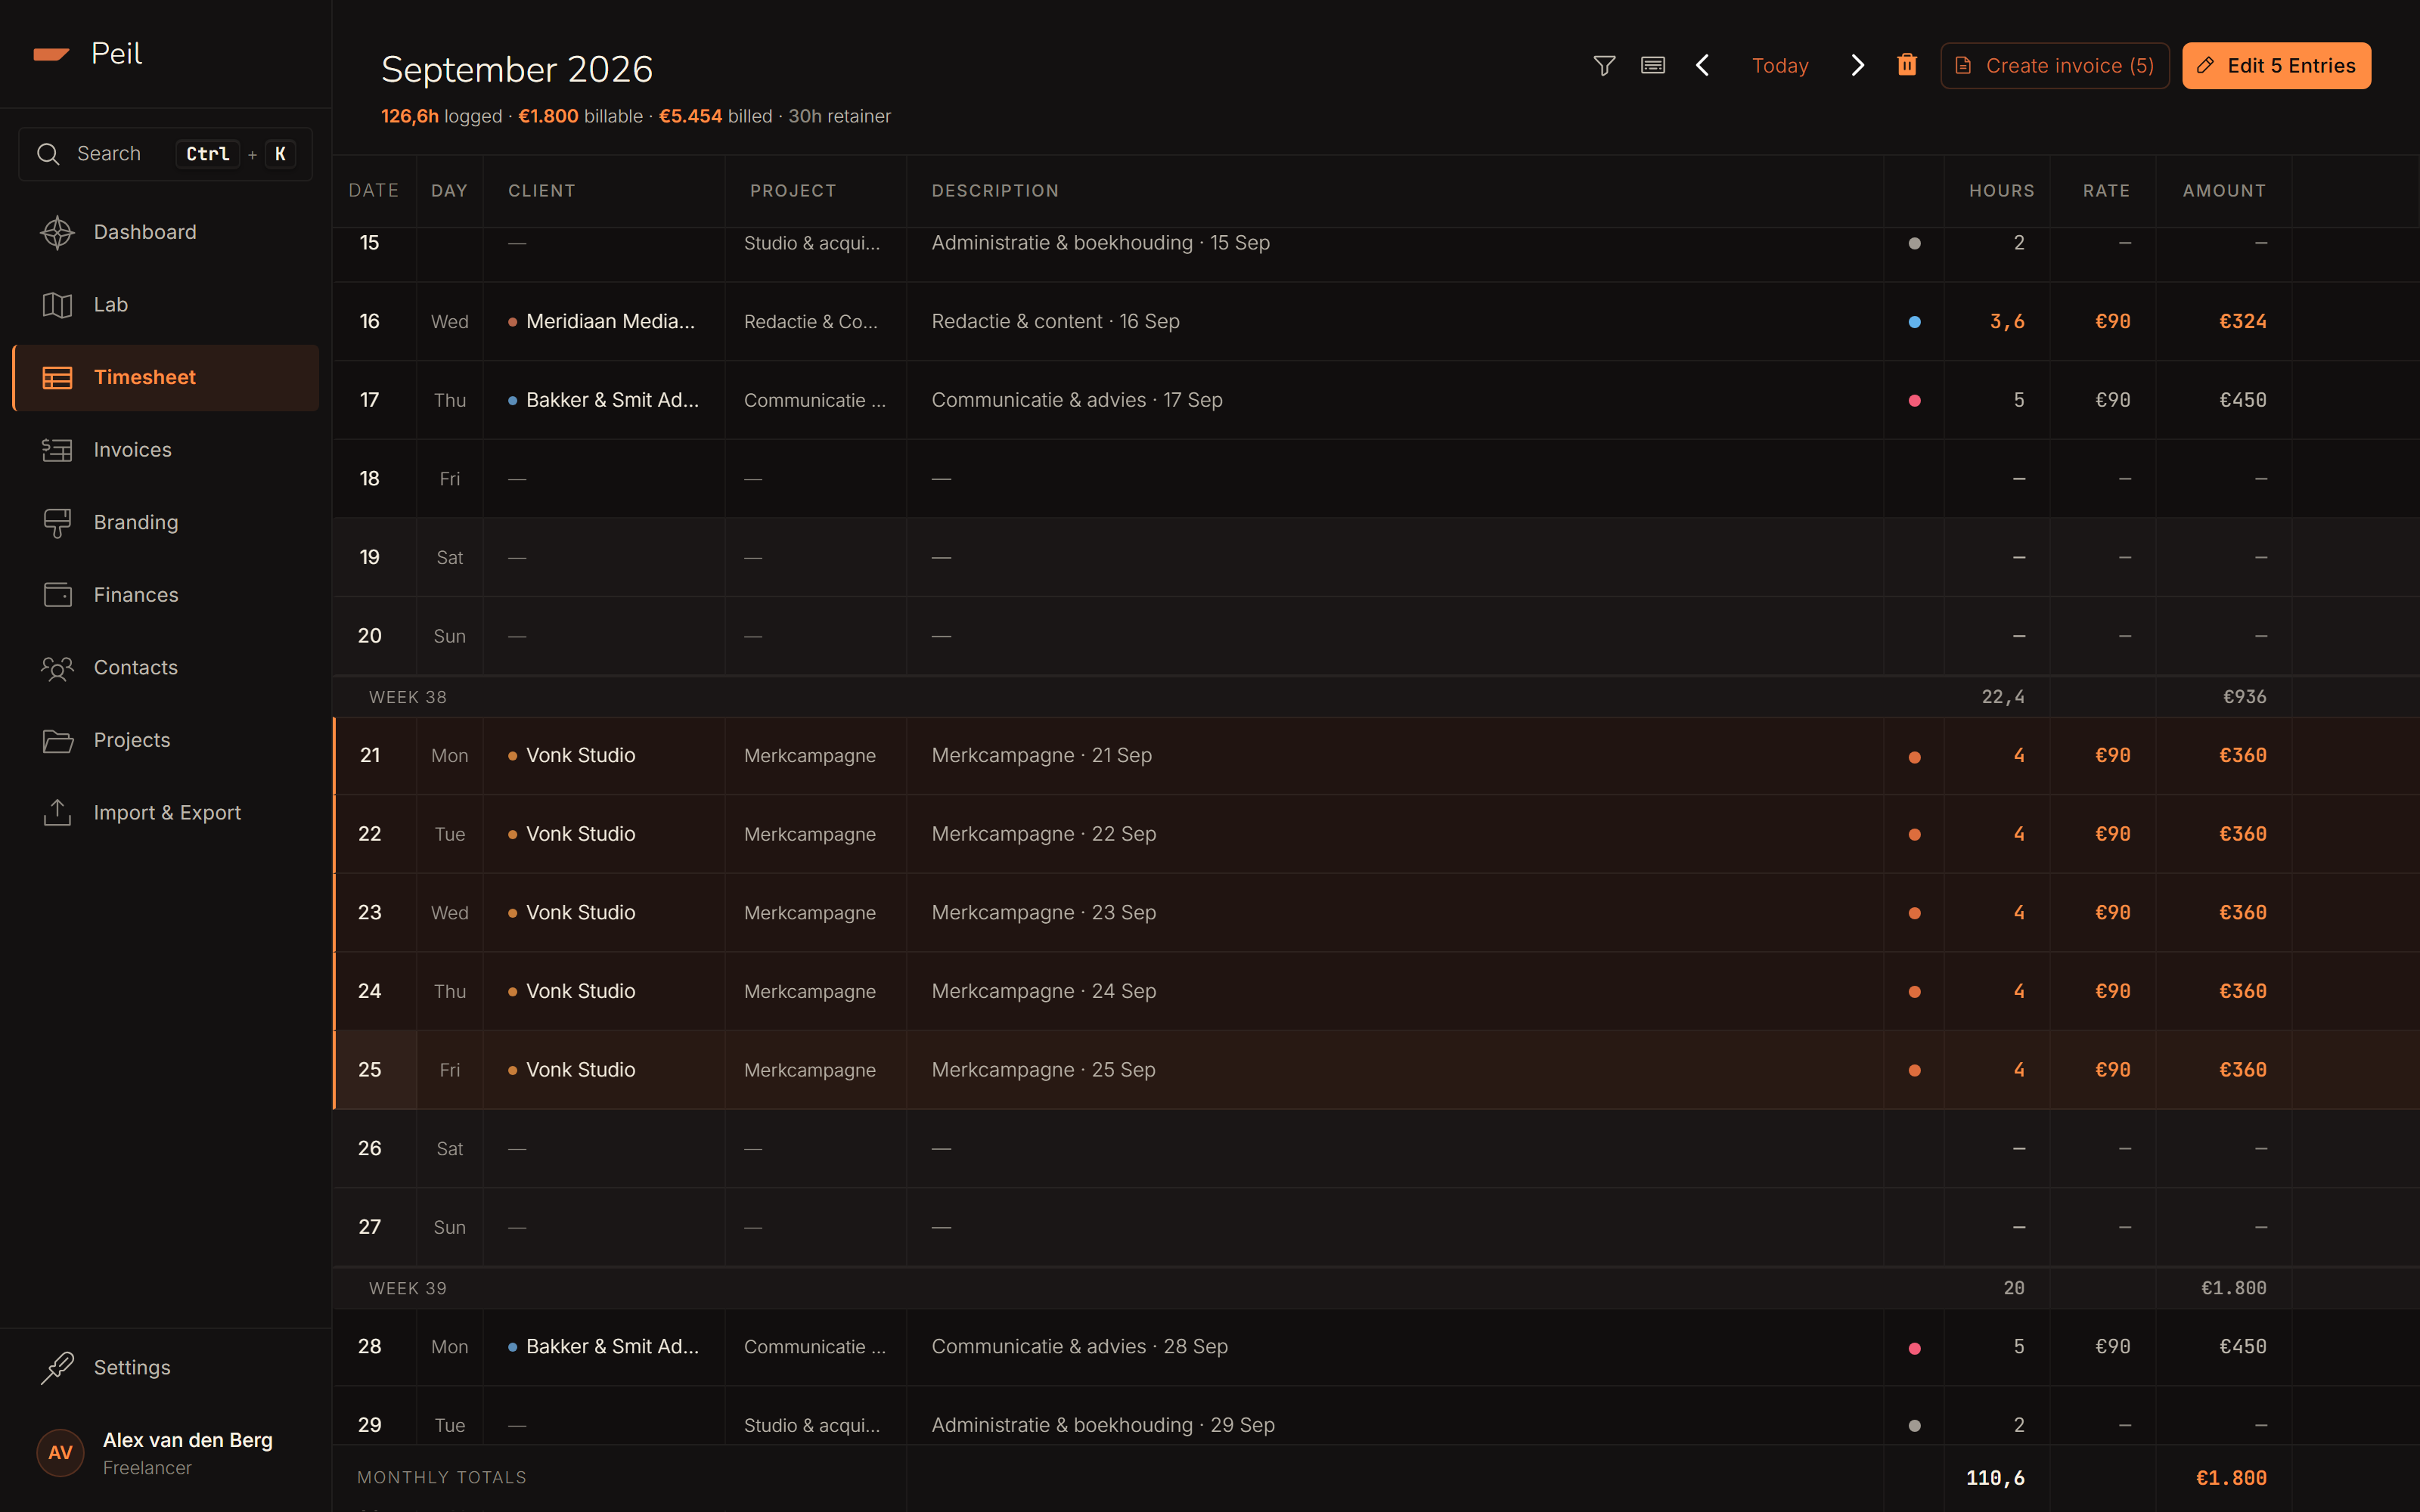Click Edit 5 Entries button
The width and height of the screenshot is (2420, 1512).
tap(2276, 66)
